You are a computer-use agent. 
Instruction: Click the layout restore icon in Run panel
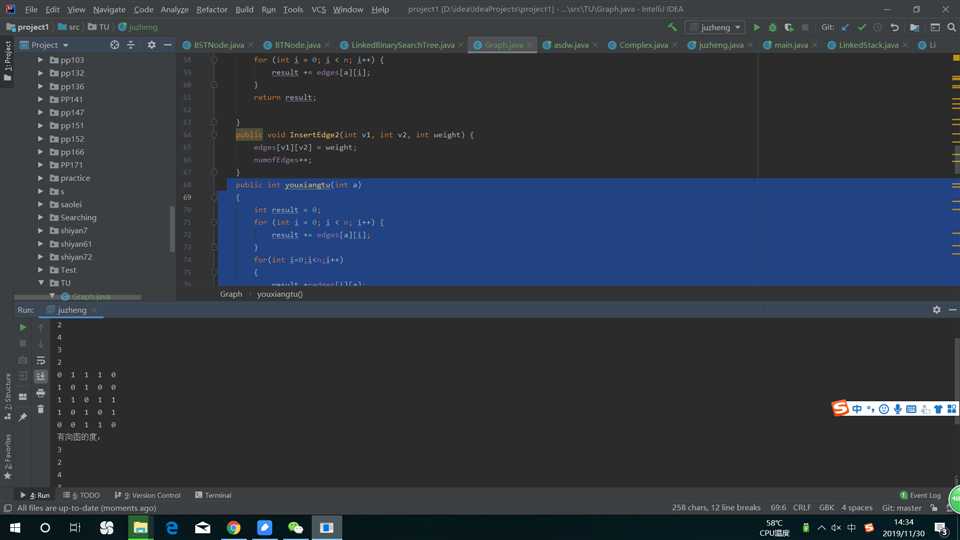[x=23, y=397]
